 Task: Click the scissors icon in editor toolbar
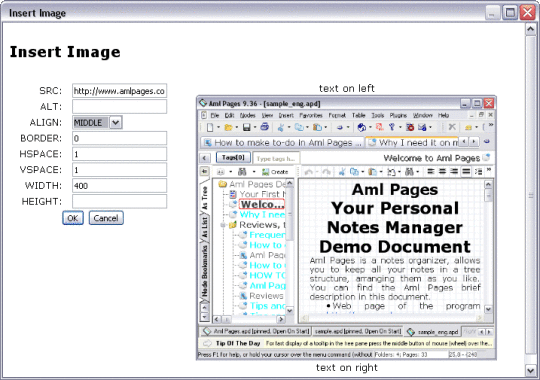[342, 171]
